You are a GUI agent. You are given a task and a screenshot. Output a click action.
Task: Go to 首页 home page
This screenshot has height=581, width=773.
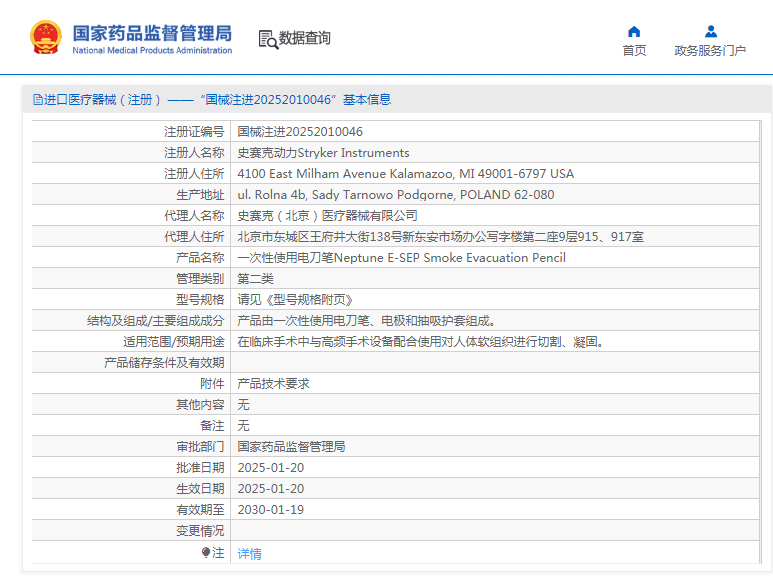pyautogui.click(x=634, y=50)
